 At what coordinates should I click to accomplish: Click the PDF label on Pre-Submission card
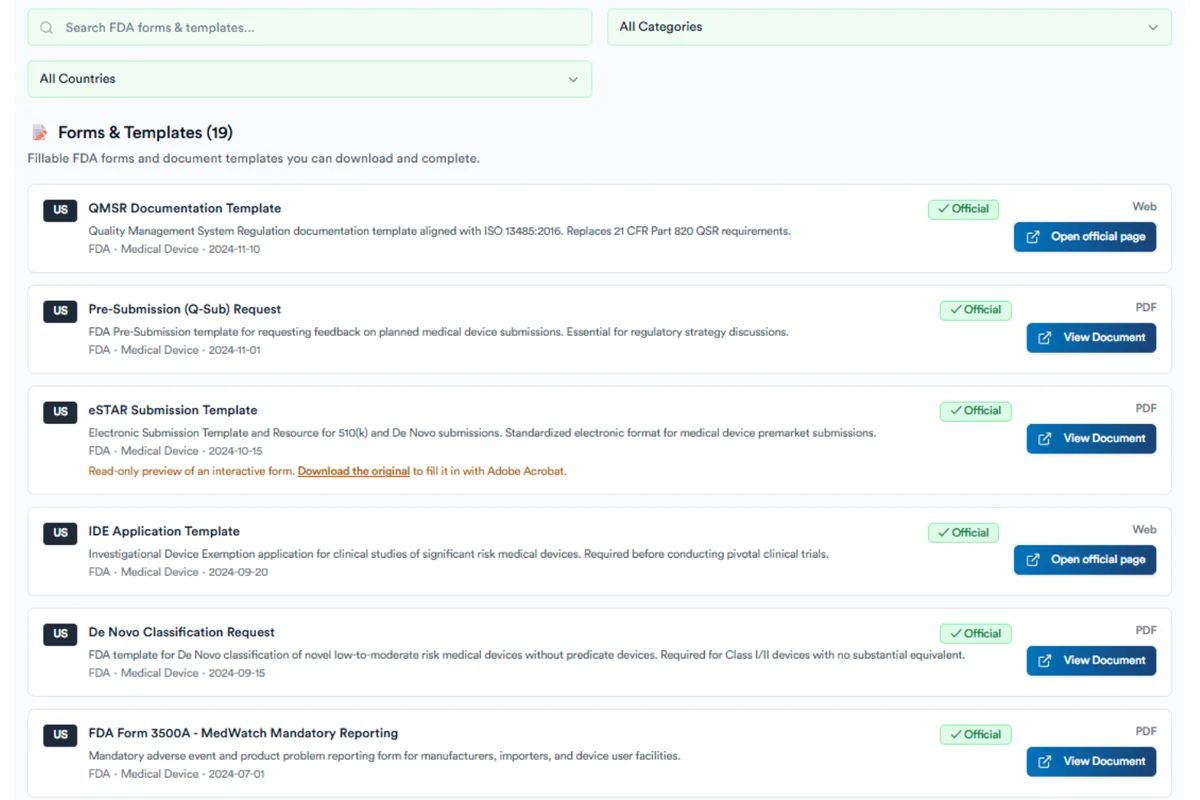pos(1146,308)
